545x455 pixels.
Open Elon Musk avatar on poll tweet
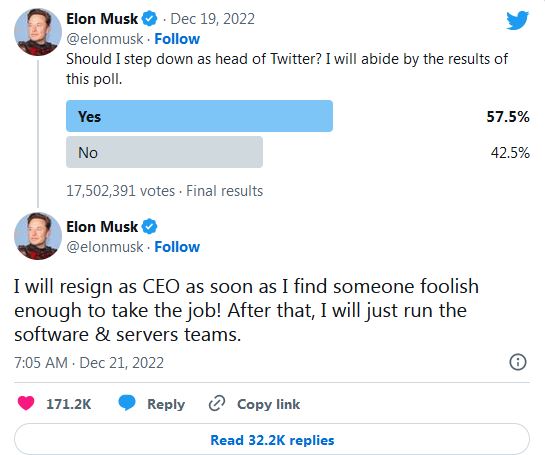coord(38,32)
